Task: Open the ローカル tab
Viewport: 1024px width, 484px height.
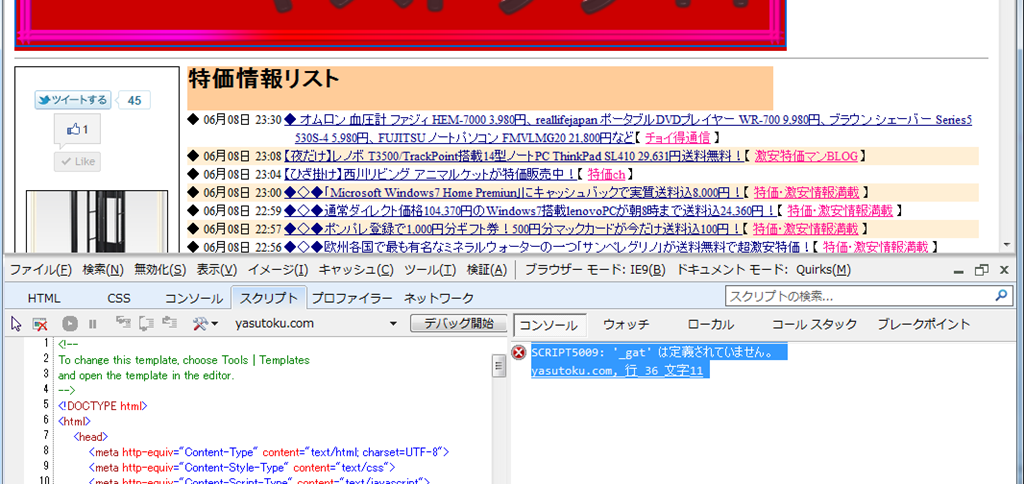Action: tap(711, 325)
